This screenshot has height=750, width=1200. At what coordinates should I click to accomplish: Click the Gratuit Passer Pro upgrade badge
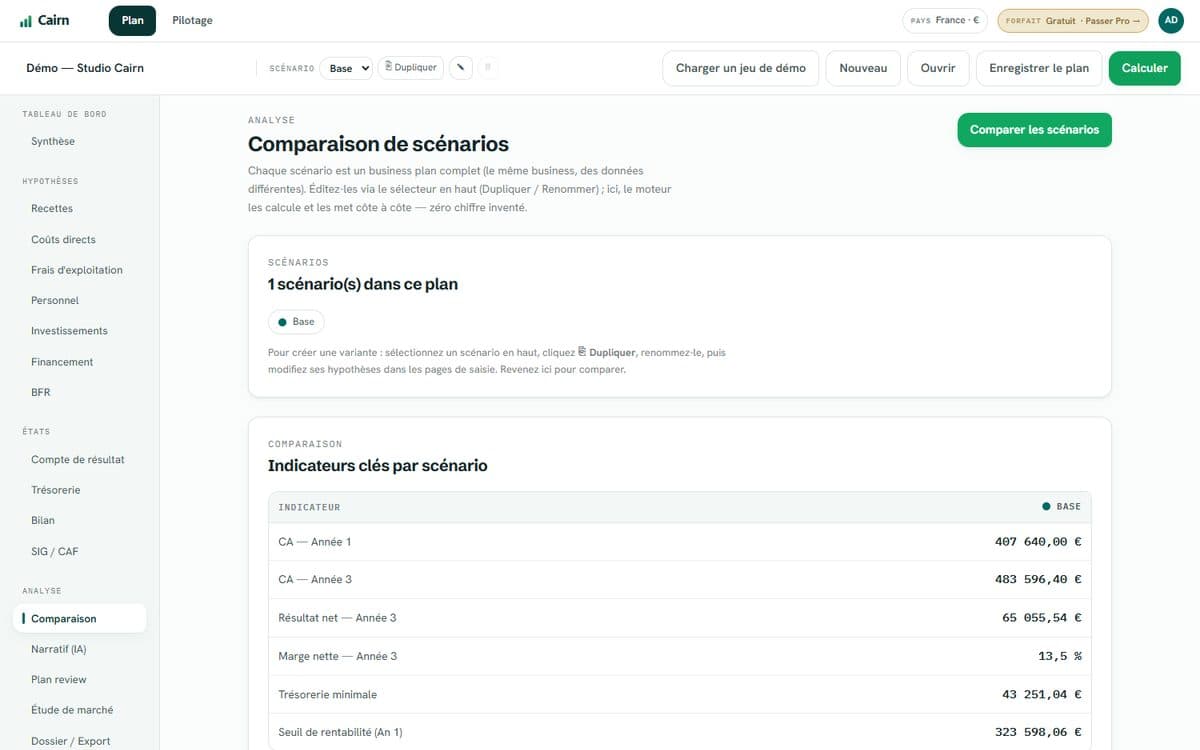(1073, 20)
